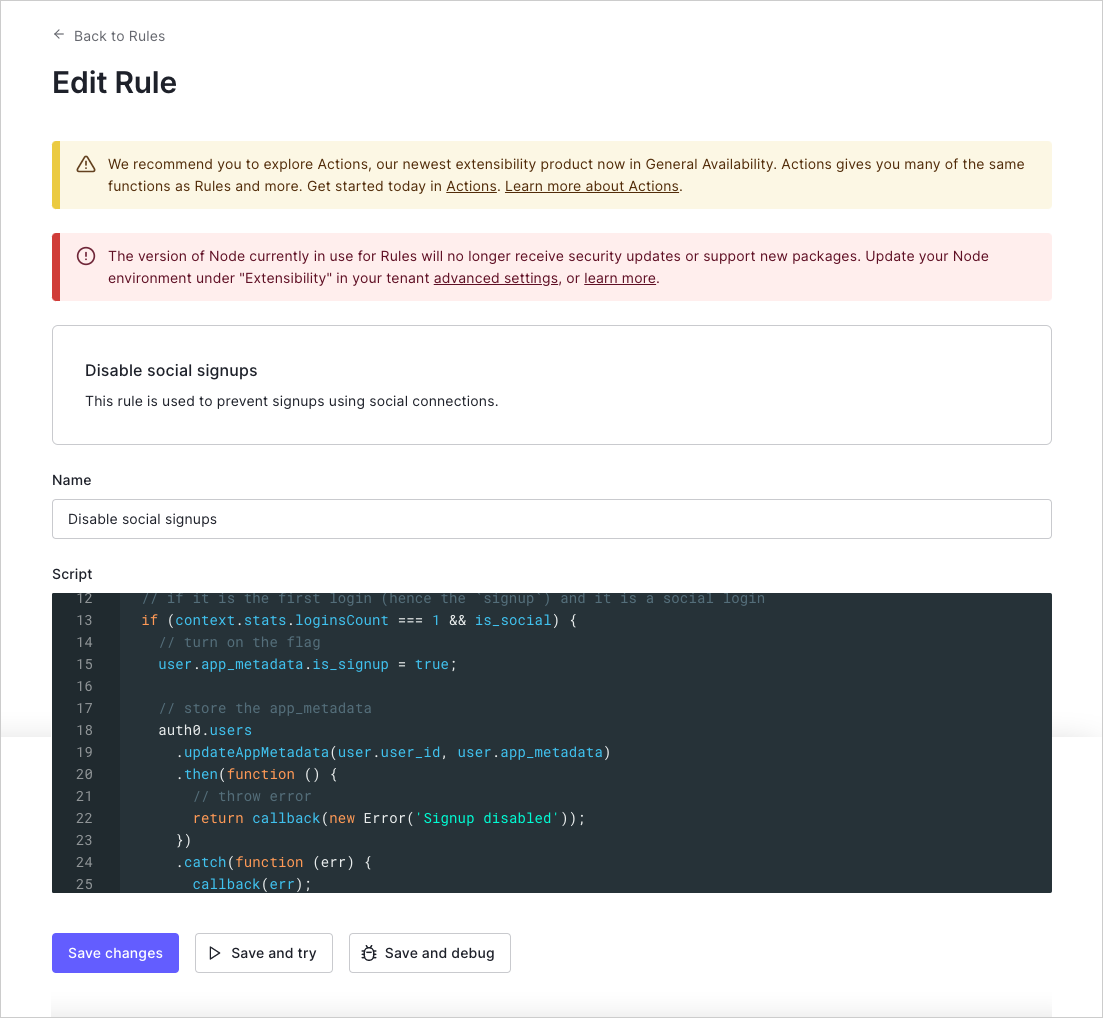Image resolution: width=1103 pixels, height=1018 pixels.
Task: Follow the Learn more about Actions link
Action: (x=591, y=186)
